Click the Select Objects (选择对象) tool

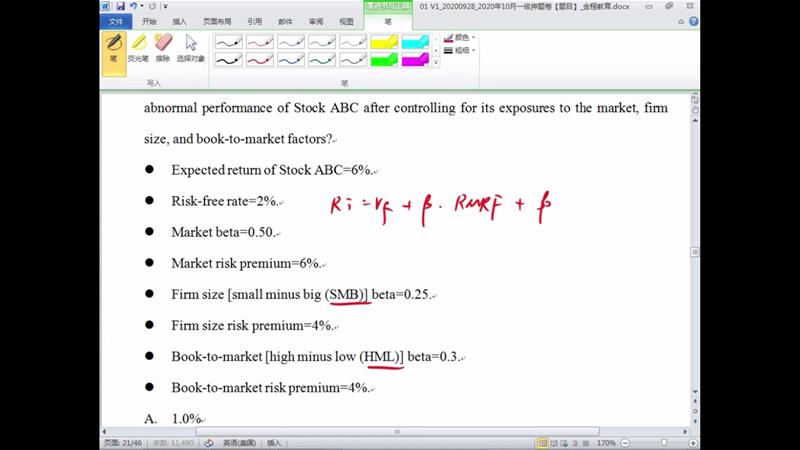(191, 47)
